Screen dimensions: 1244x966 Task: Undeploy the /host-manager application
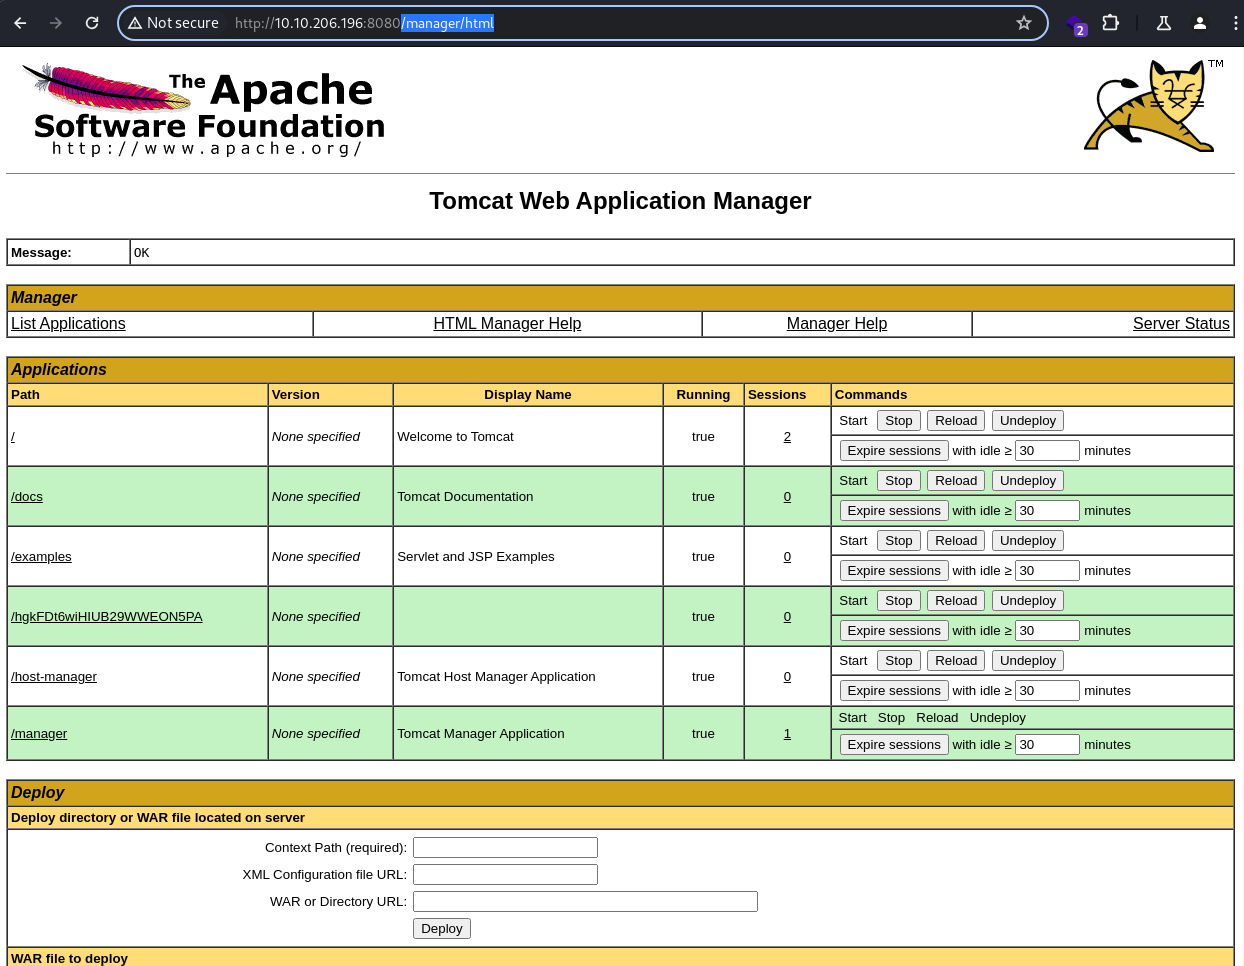(x=1028, y=661)
